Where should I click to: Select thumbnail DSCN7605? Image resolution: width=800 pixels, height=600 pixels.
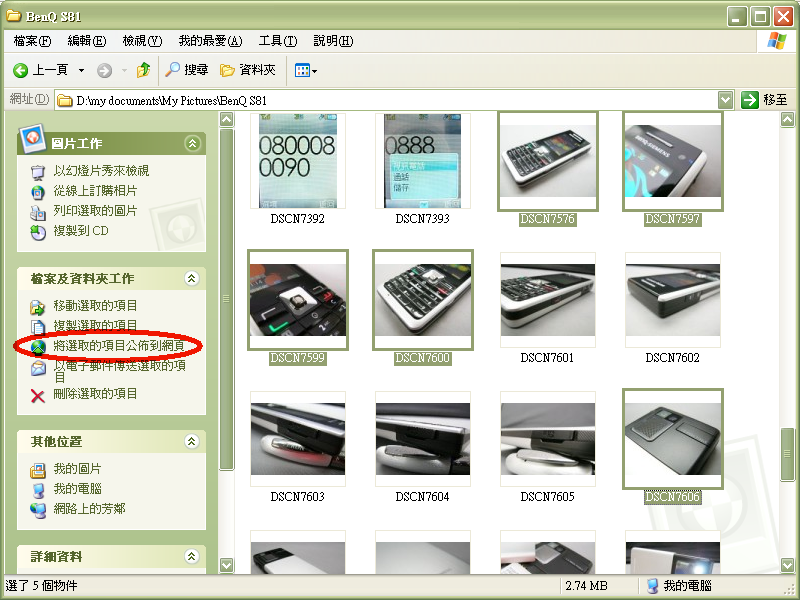(547, 439)
